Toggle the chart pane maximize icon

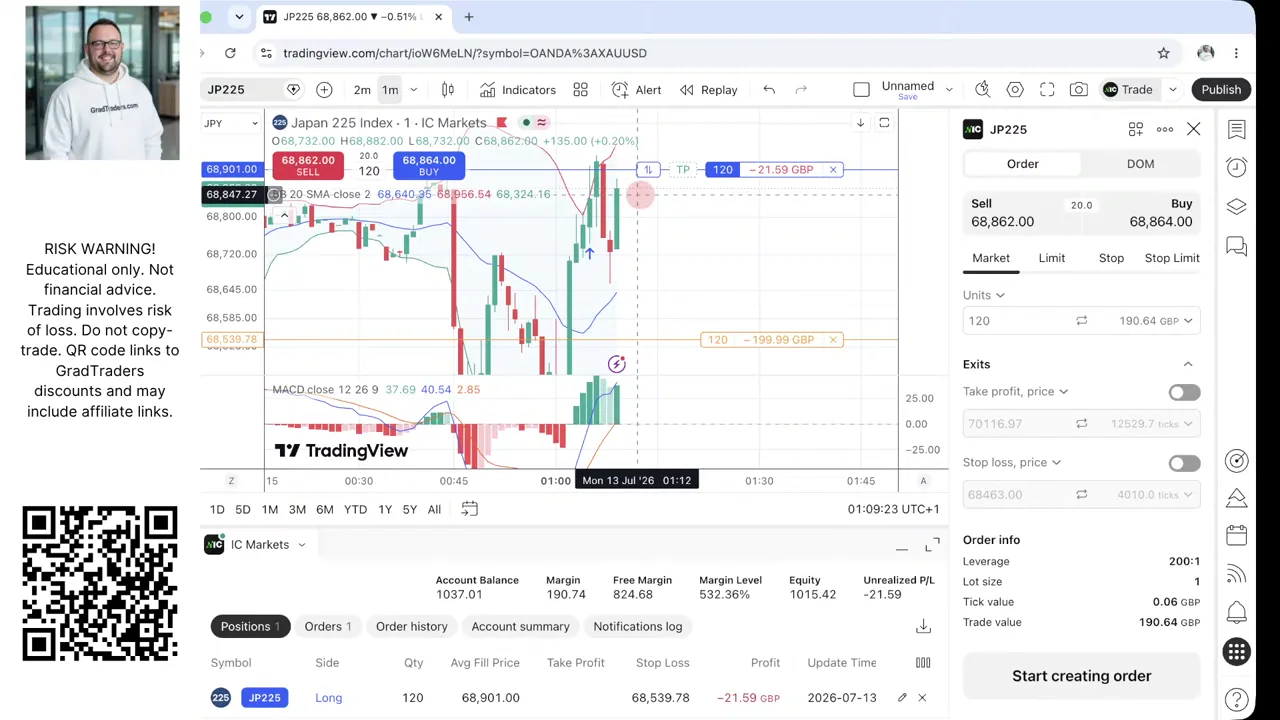pyautogui.click(x=884, y=123)
